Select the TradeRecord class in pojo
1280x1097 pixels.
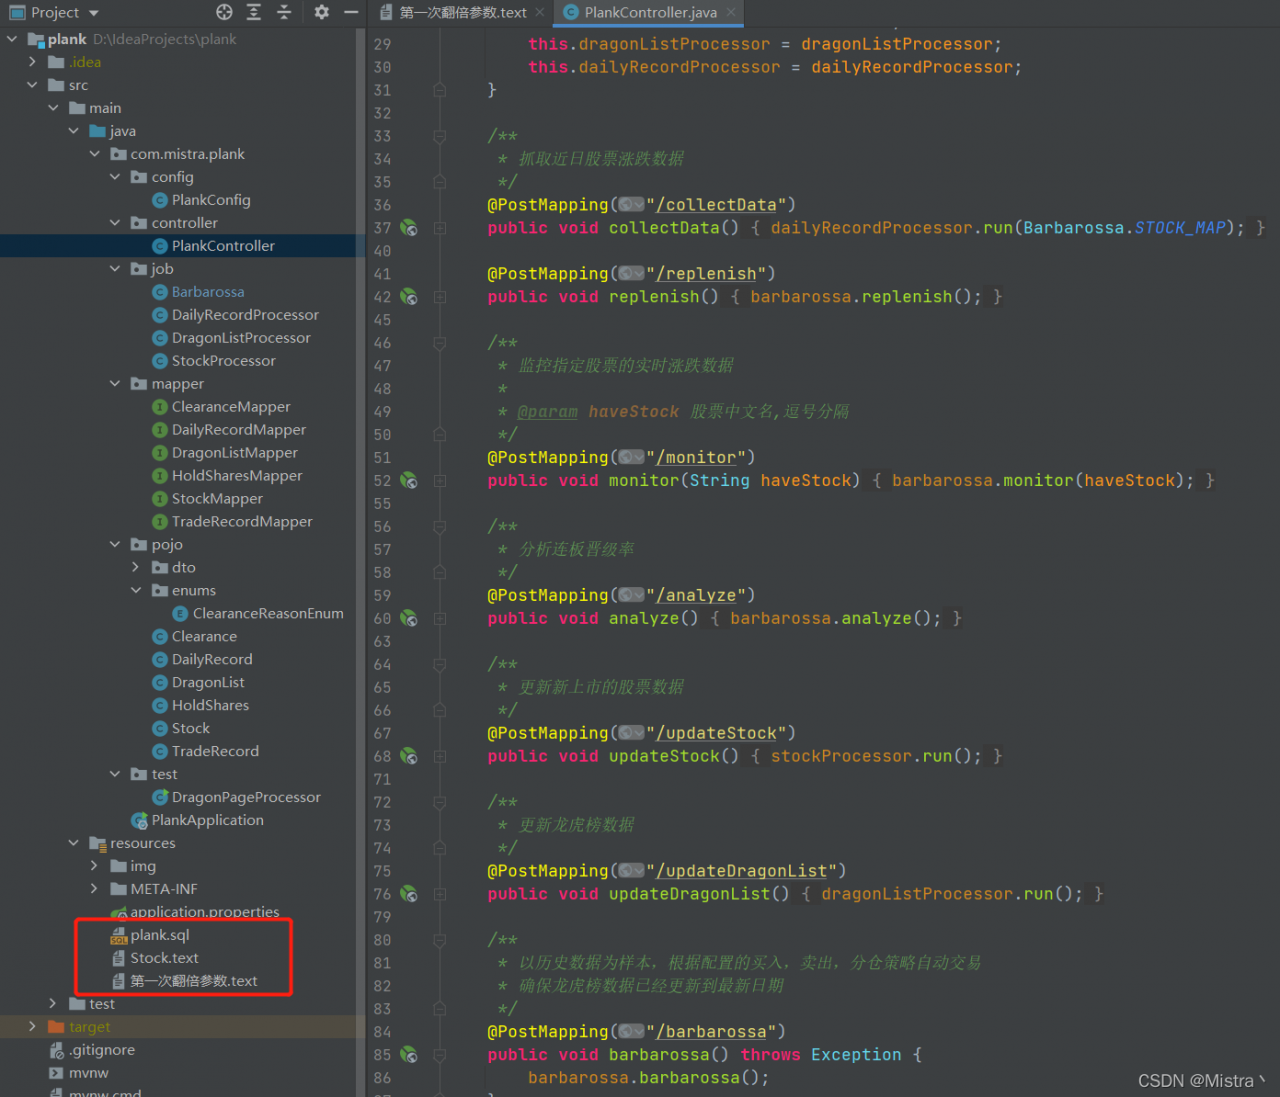(215, 752)
